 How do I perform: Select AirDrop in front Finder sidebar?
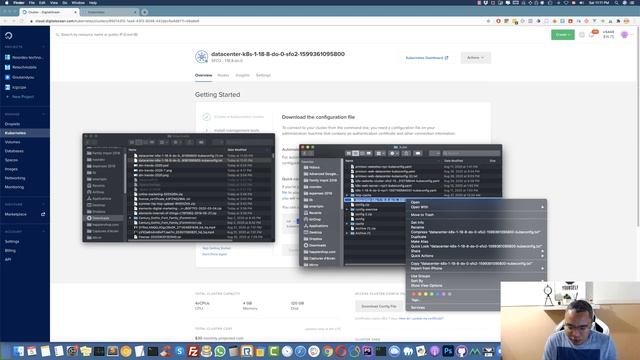pyautogui.click(x=315, y=219)
